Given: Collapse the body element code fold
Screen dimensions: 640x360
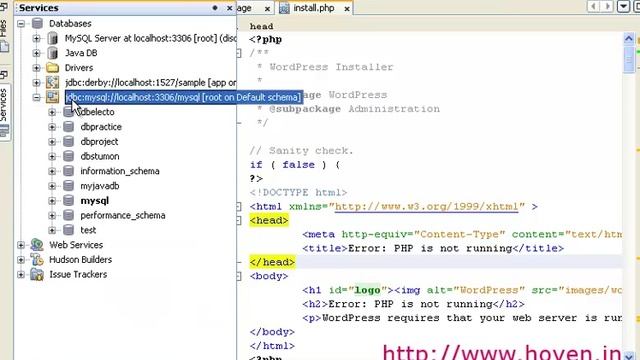Looking at the screenshot, I should point(239,276).
